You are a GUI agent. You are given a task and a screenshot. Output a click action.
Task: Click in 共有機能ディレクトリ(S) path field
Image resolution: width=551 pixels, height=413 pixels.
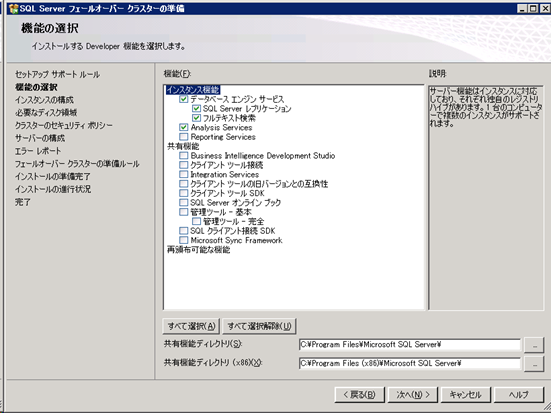tap(410, 345)
